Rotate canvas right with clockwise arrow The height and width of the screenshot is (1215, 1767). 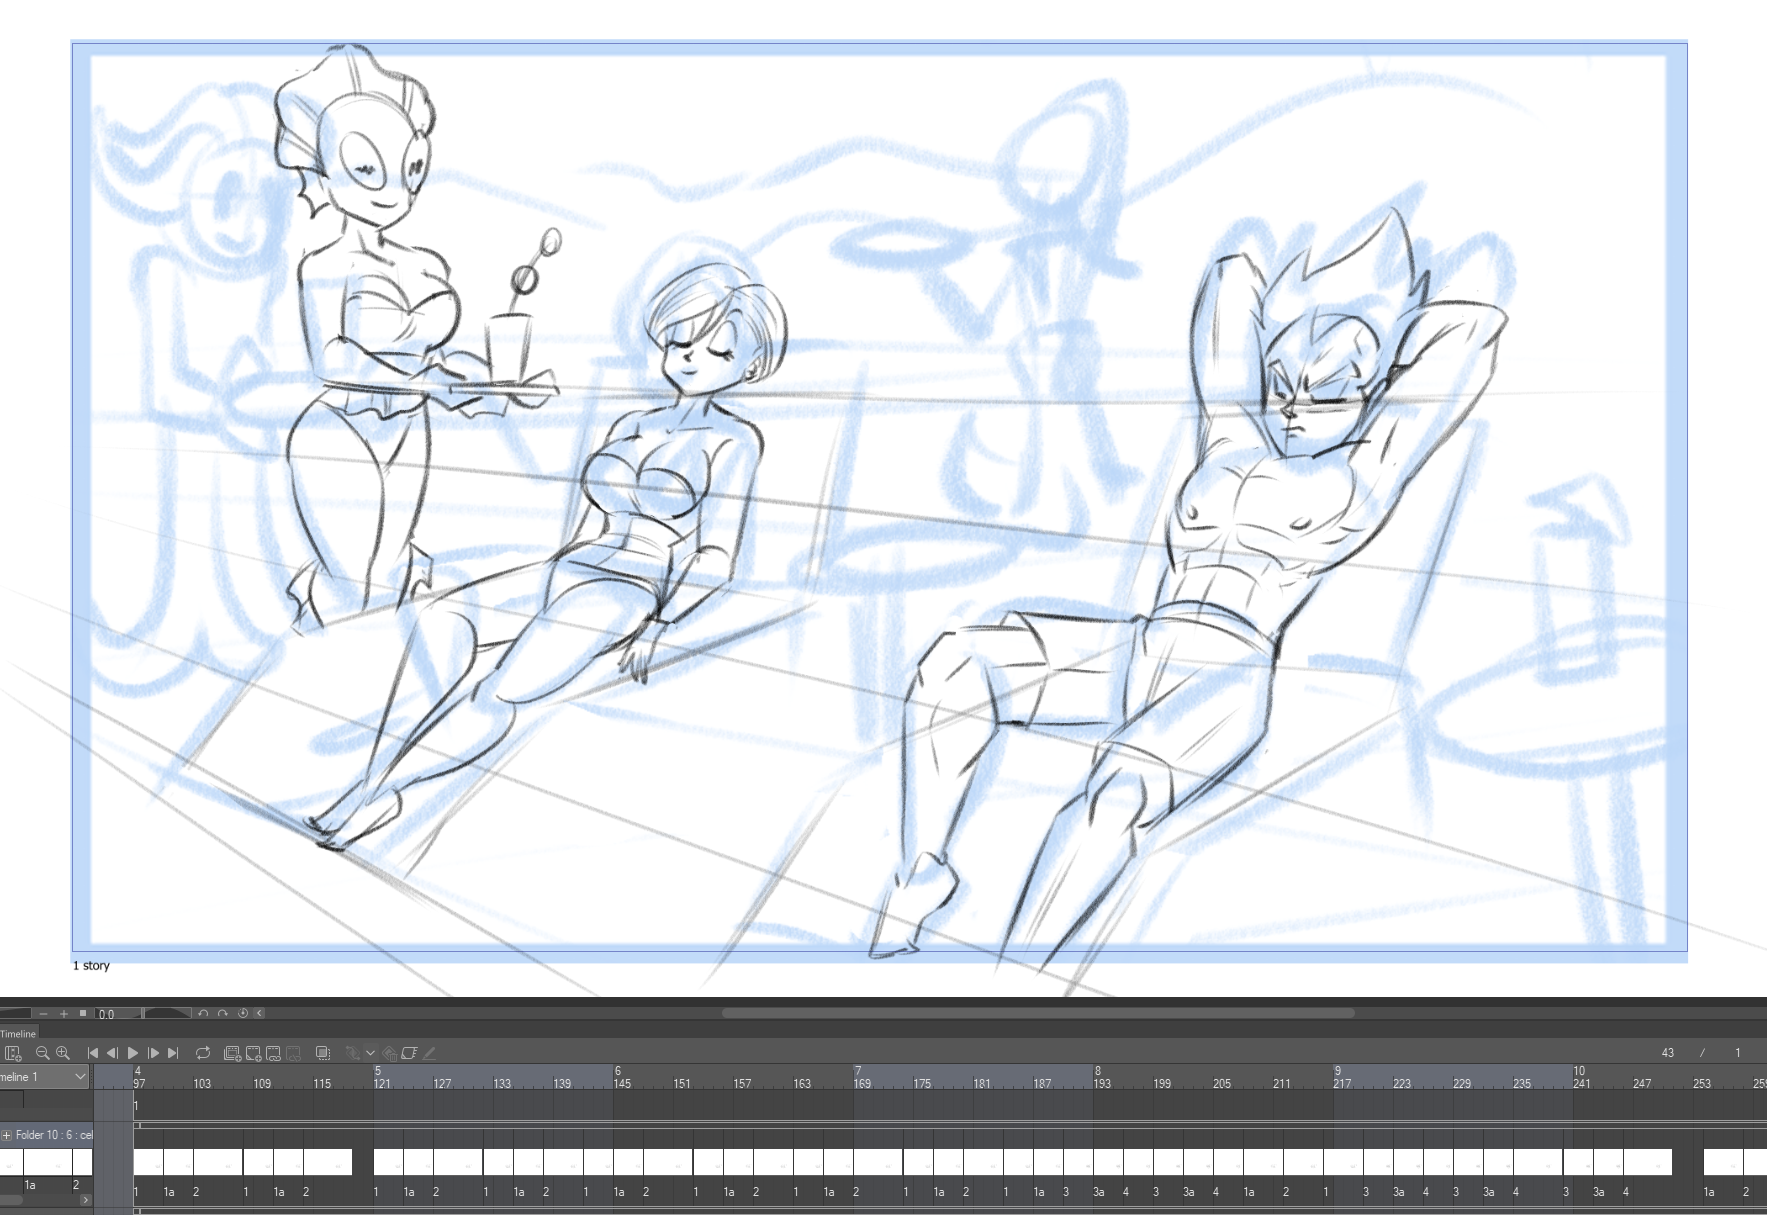pyautogui.click(x=223, y=1014)
